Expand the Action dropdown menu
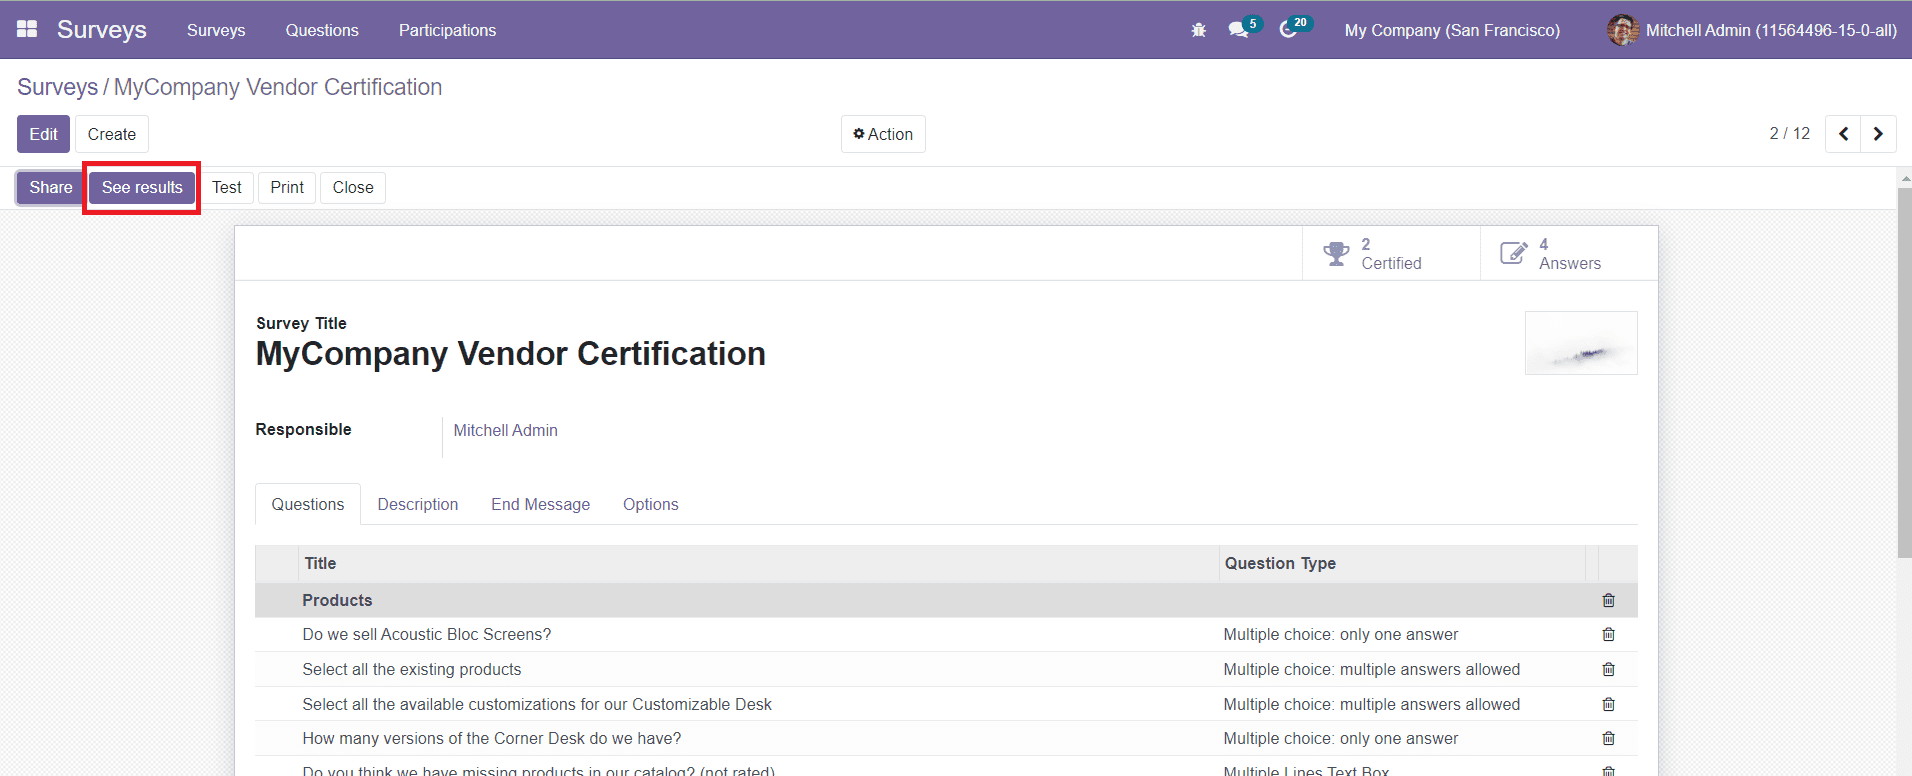This screenshot has height=776, width=1912. [883, 134]
